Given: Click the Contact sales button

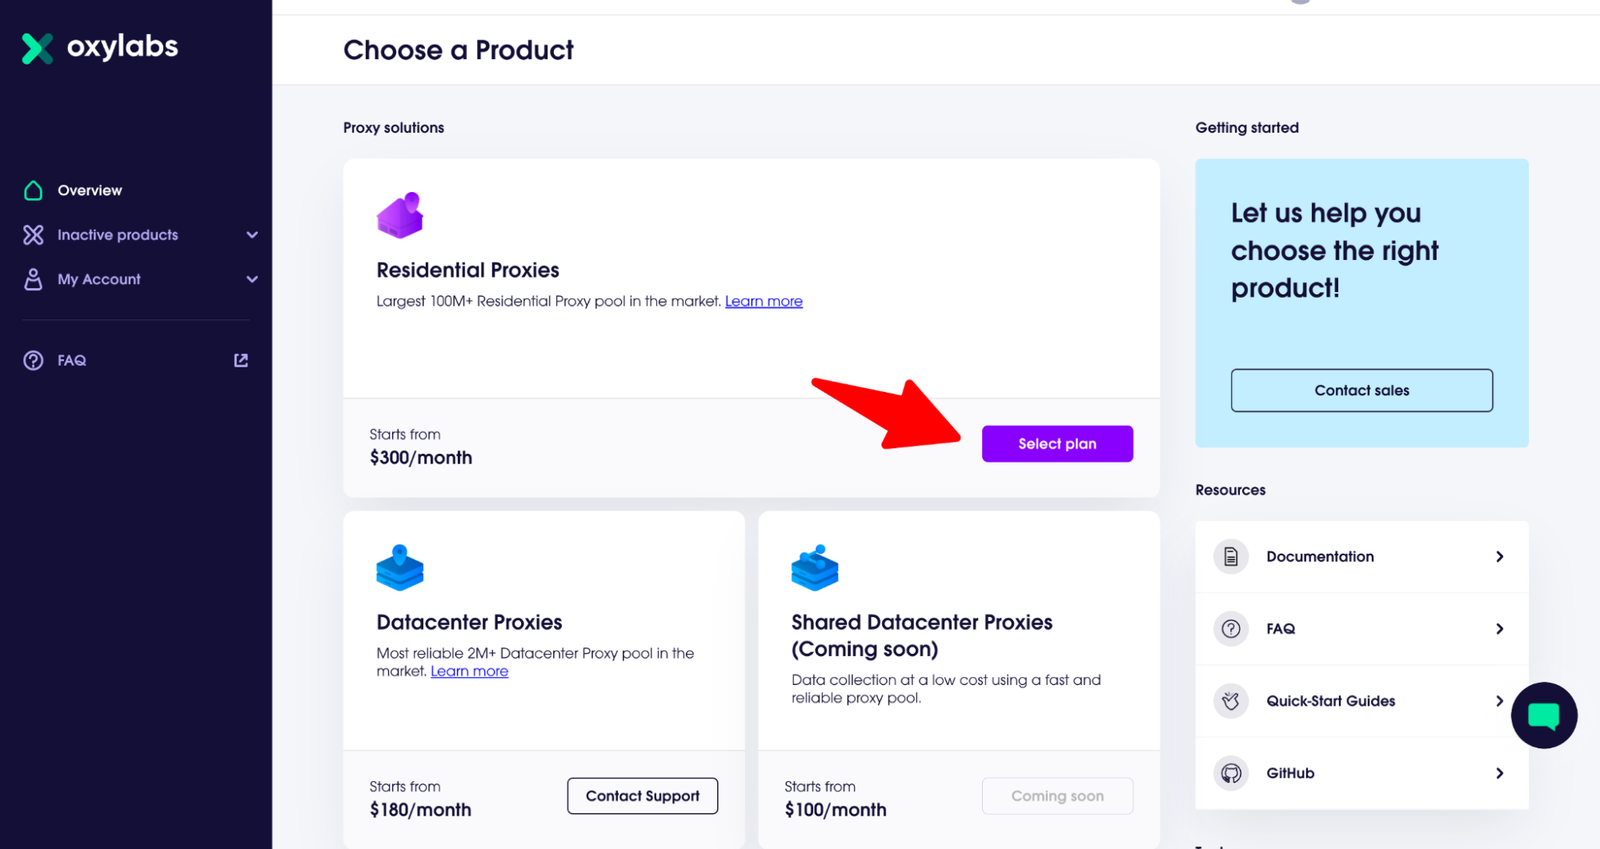Looking at the screenshot, I should (x=1361, y=390).
